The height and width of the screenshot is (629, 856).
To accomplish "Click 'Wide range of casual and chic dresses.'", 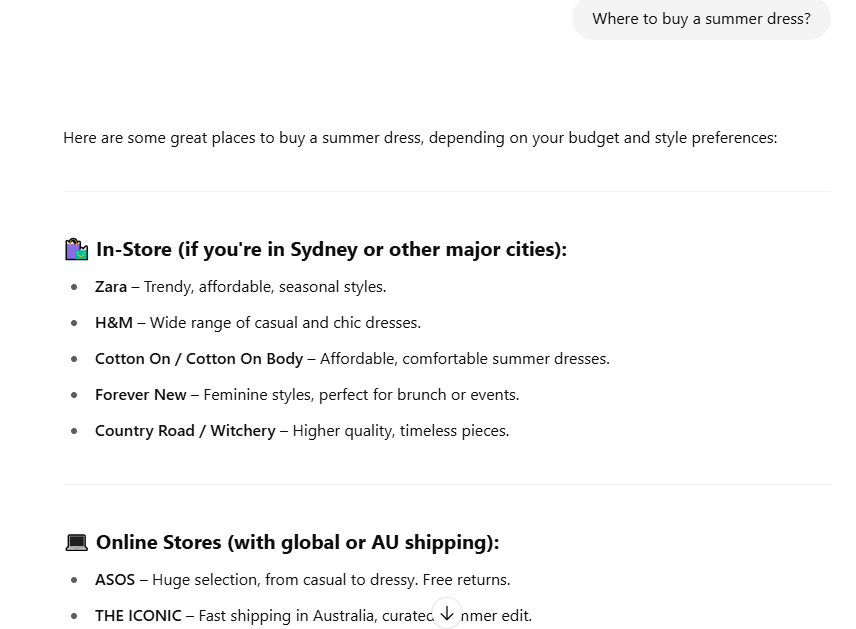I will (286, 323).
